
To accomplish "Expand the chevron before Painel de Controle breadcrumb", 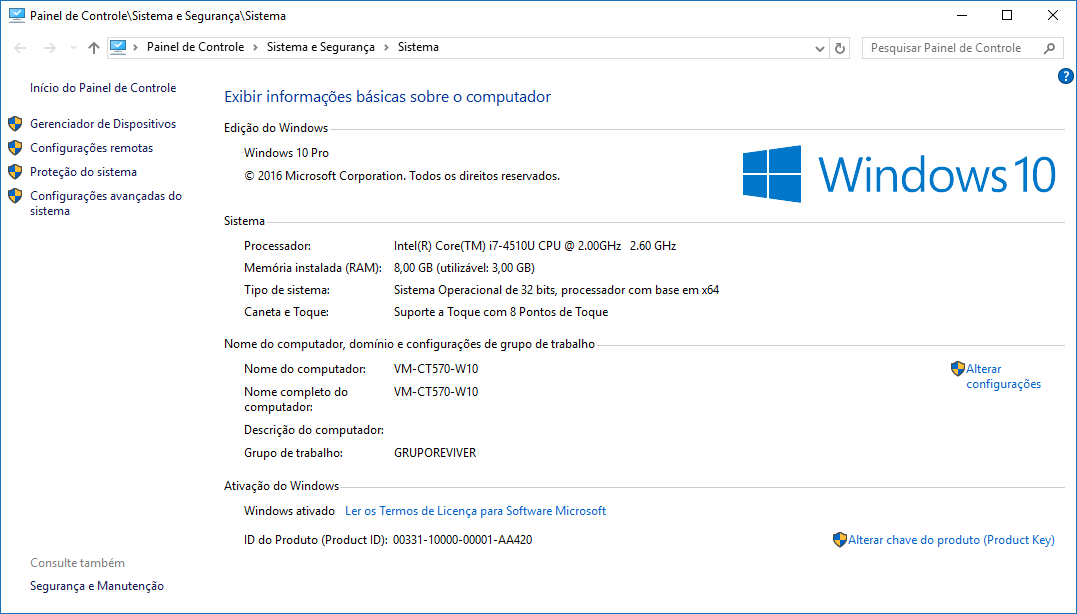I will tap(136, 47).
